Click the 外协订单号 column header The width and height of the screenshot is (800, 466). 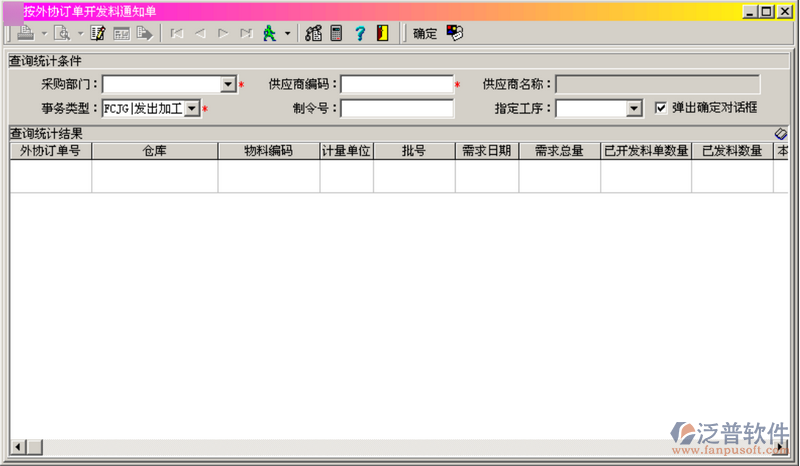click(51, 151)
